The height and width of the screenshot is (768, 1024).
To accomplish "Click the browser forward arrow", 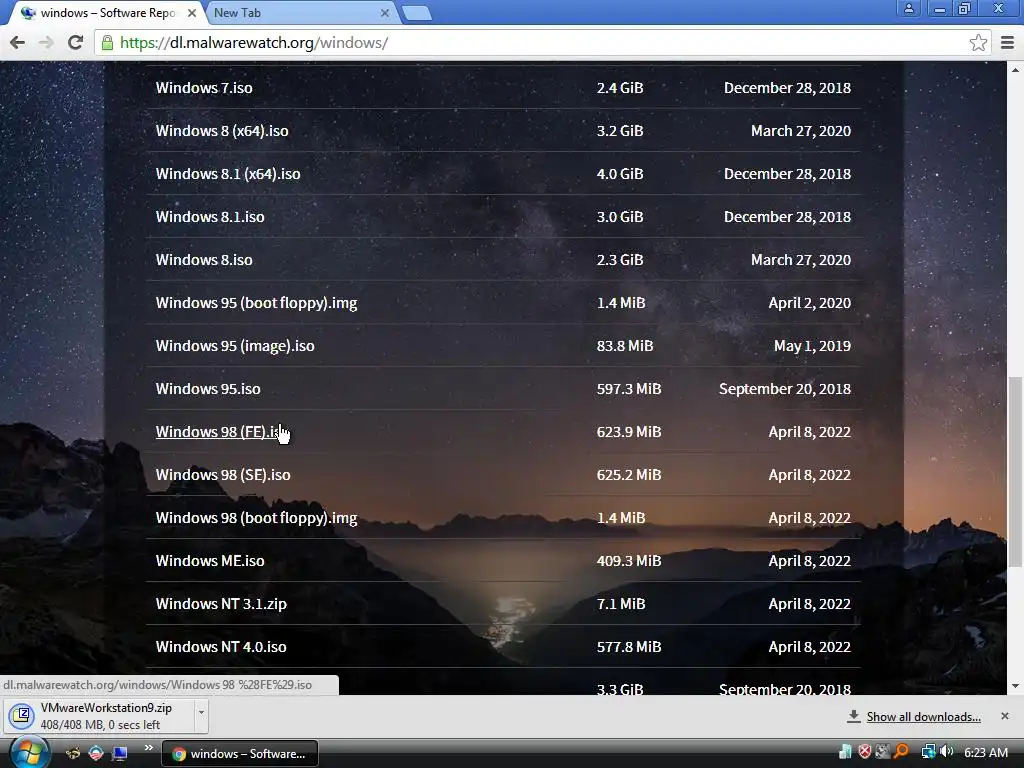I will point(46,42).
